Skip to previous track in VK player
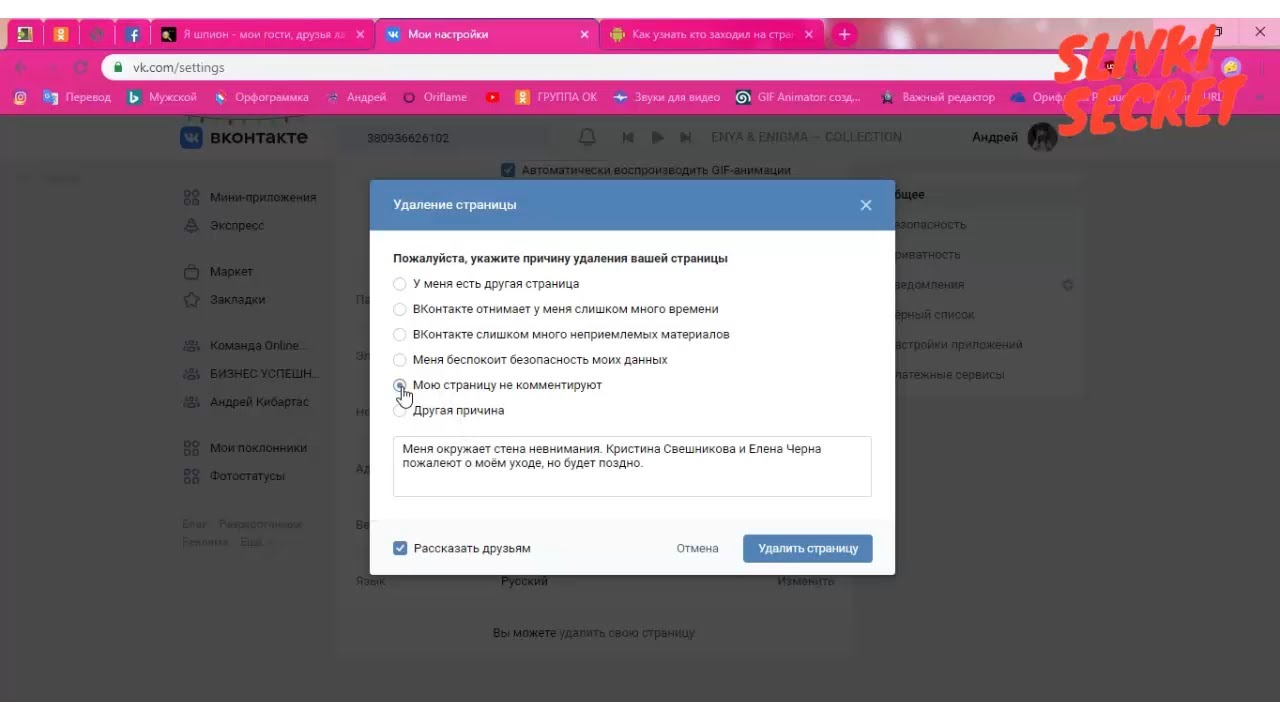 click(628, 137)
